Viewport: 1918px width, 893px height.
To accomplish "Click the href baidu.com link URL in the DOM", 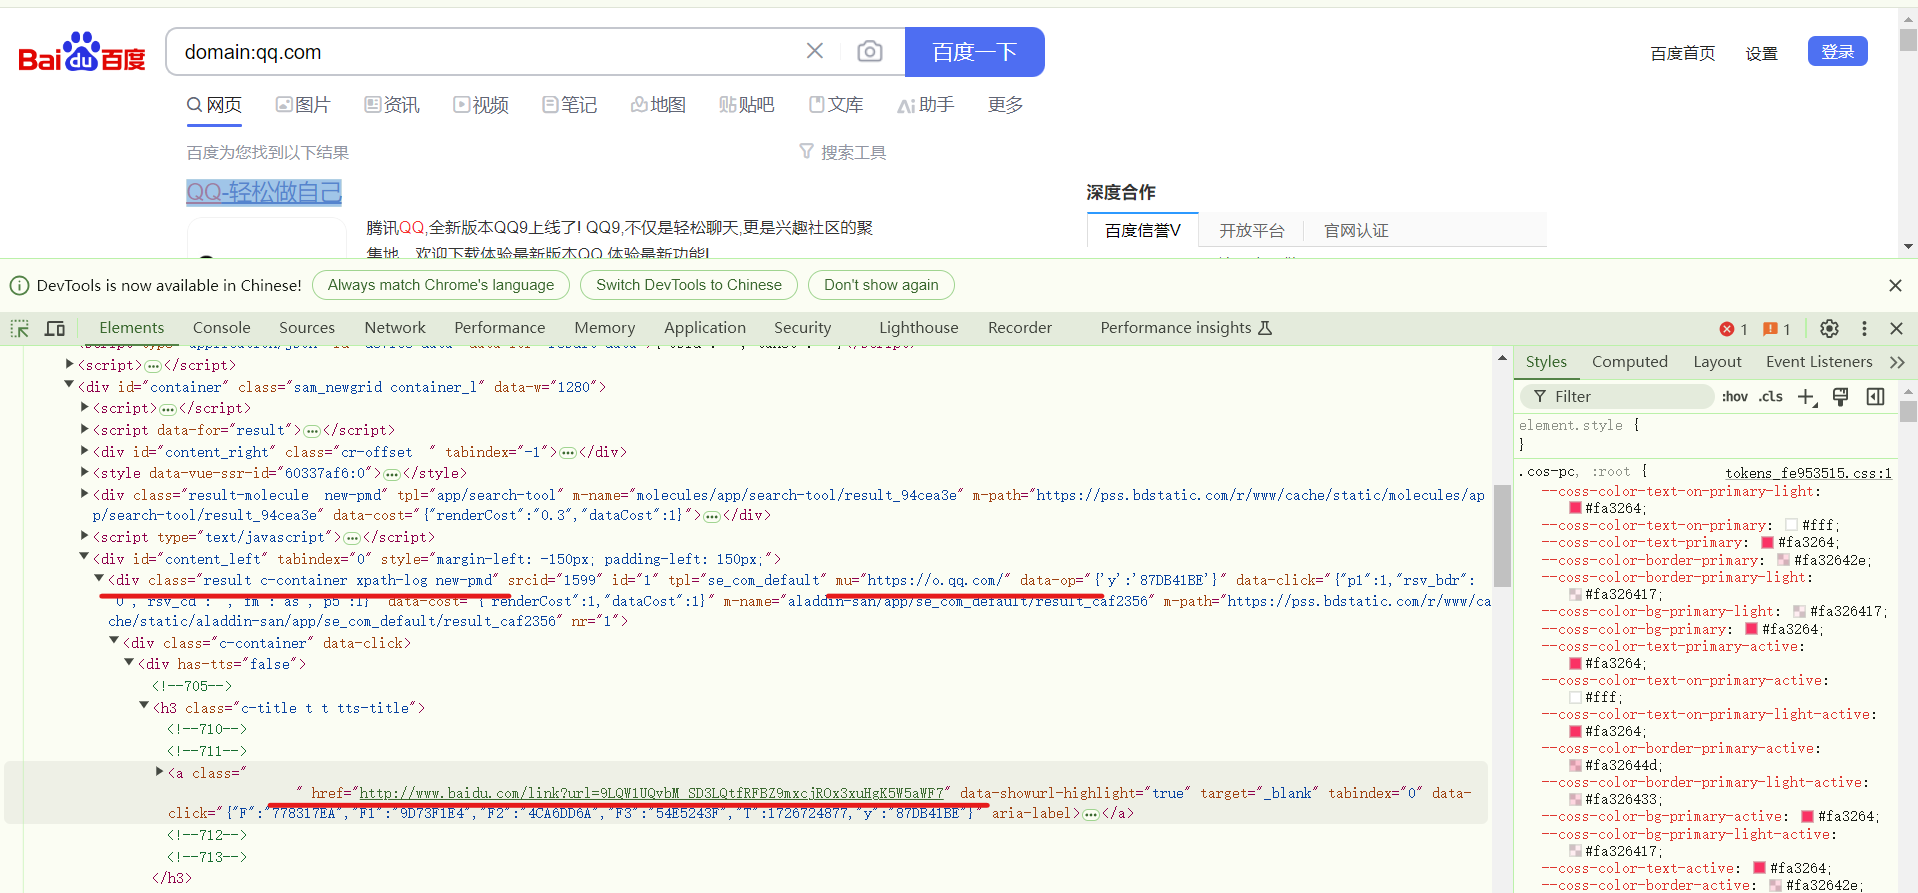I will tap(652, 793).
